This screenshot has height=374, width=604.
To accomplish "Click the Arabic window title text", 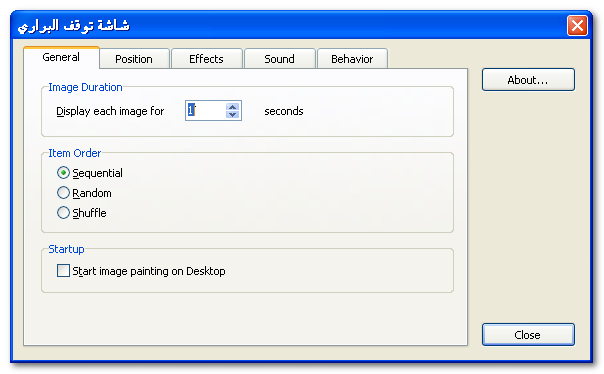I will click(74, 26).
